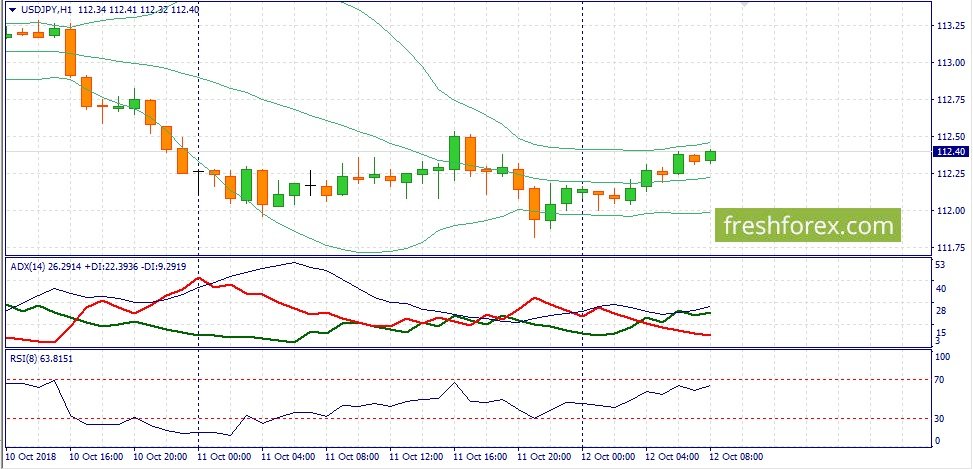
Task: Click the 11 Oct 00:00 time label
Action: coord(222,456)
